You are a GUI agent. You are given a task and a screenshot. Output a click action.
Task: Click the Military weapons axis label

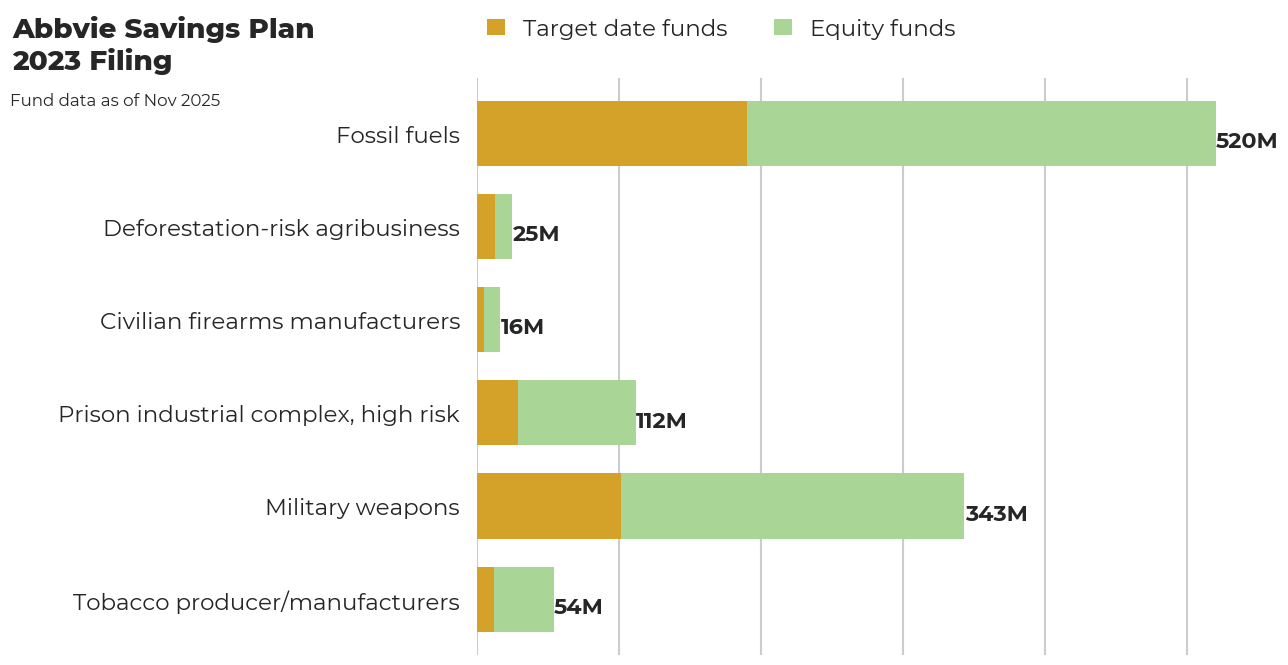[x=362, y=507]
